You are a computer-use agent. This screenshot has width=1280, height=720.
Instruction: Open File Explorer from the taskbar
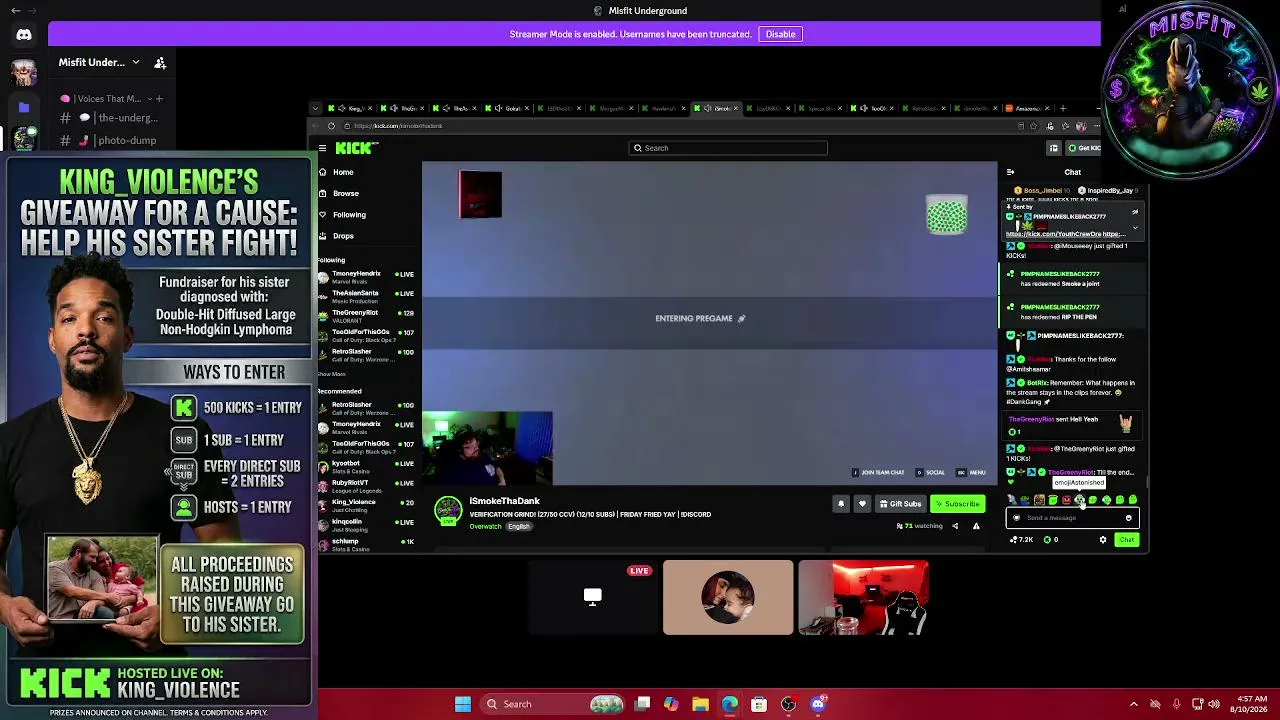tap(700, 704)
